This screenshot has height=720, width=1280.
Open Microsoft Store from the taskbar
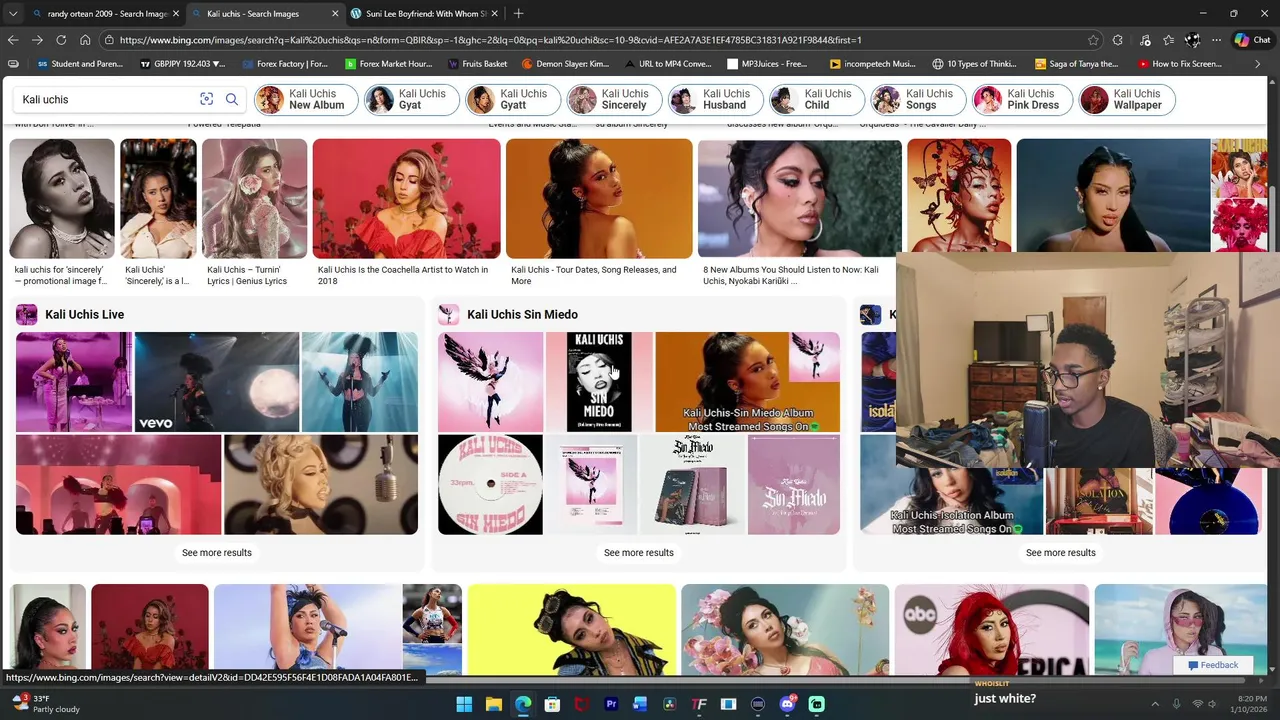pos(552,704)
